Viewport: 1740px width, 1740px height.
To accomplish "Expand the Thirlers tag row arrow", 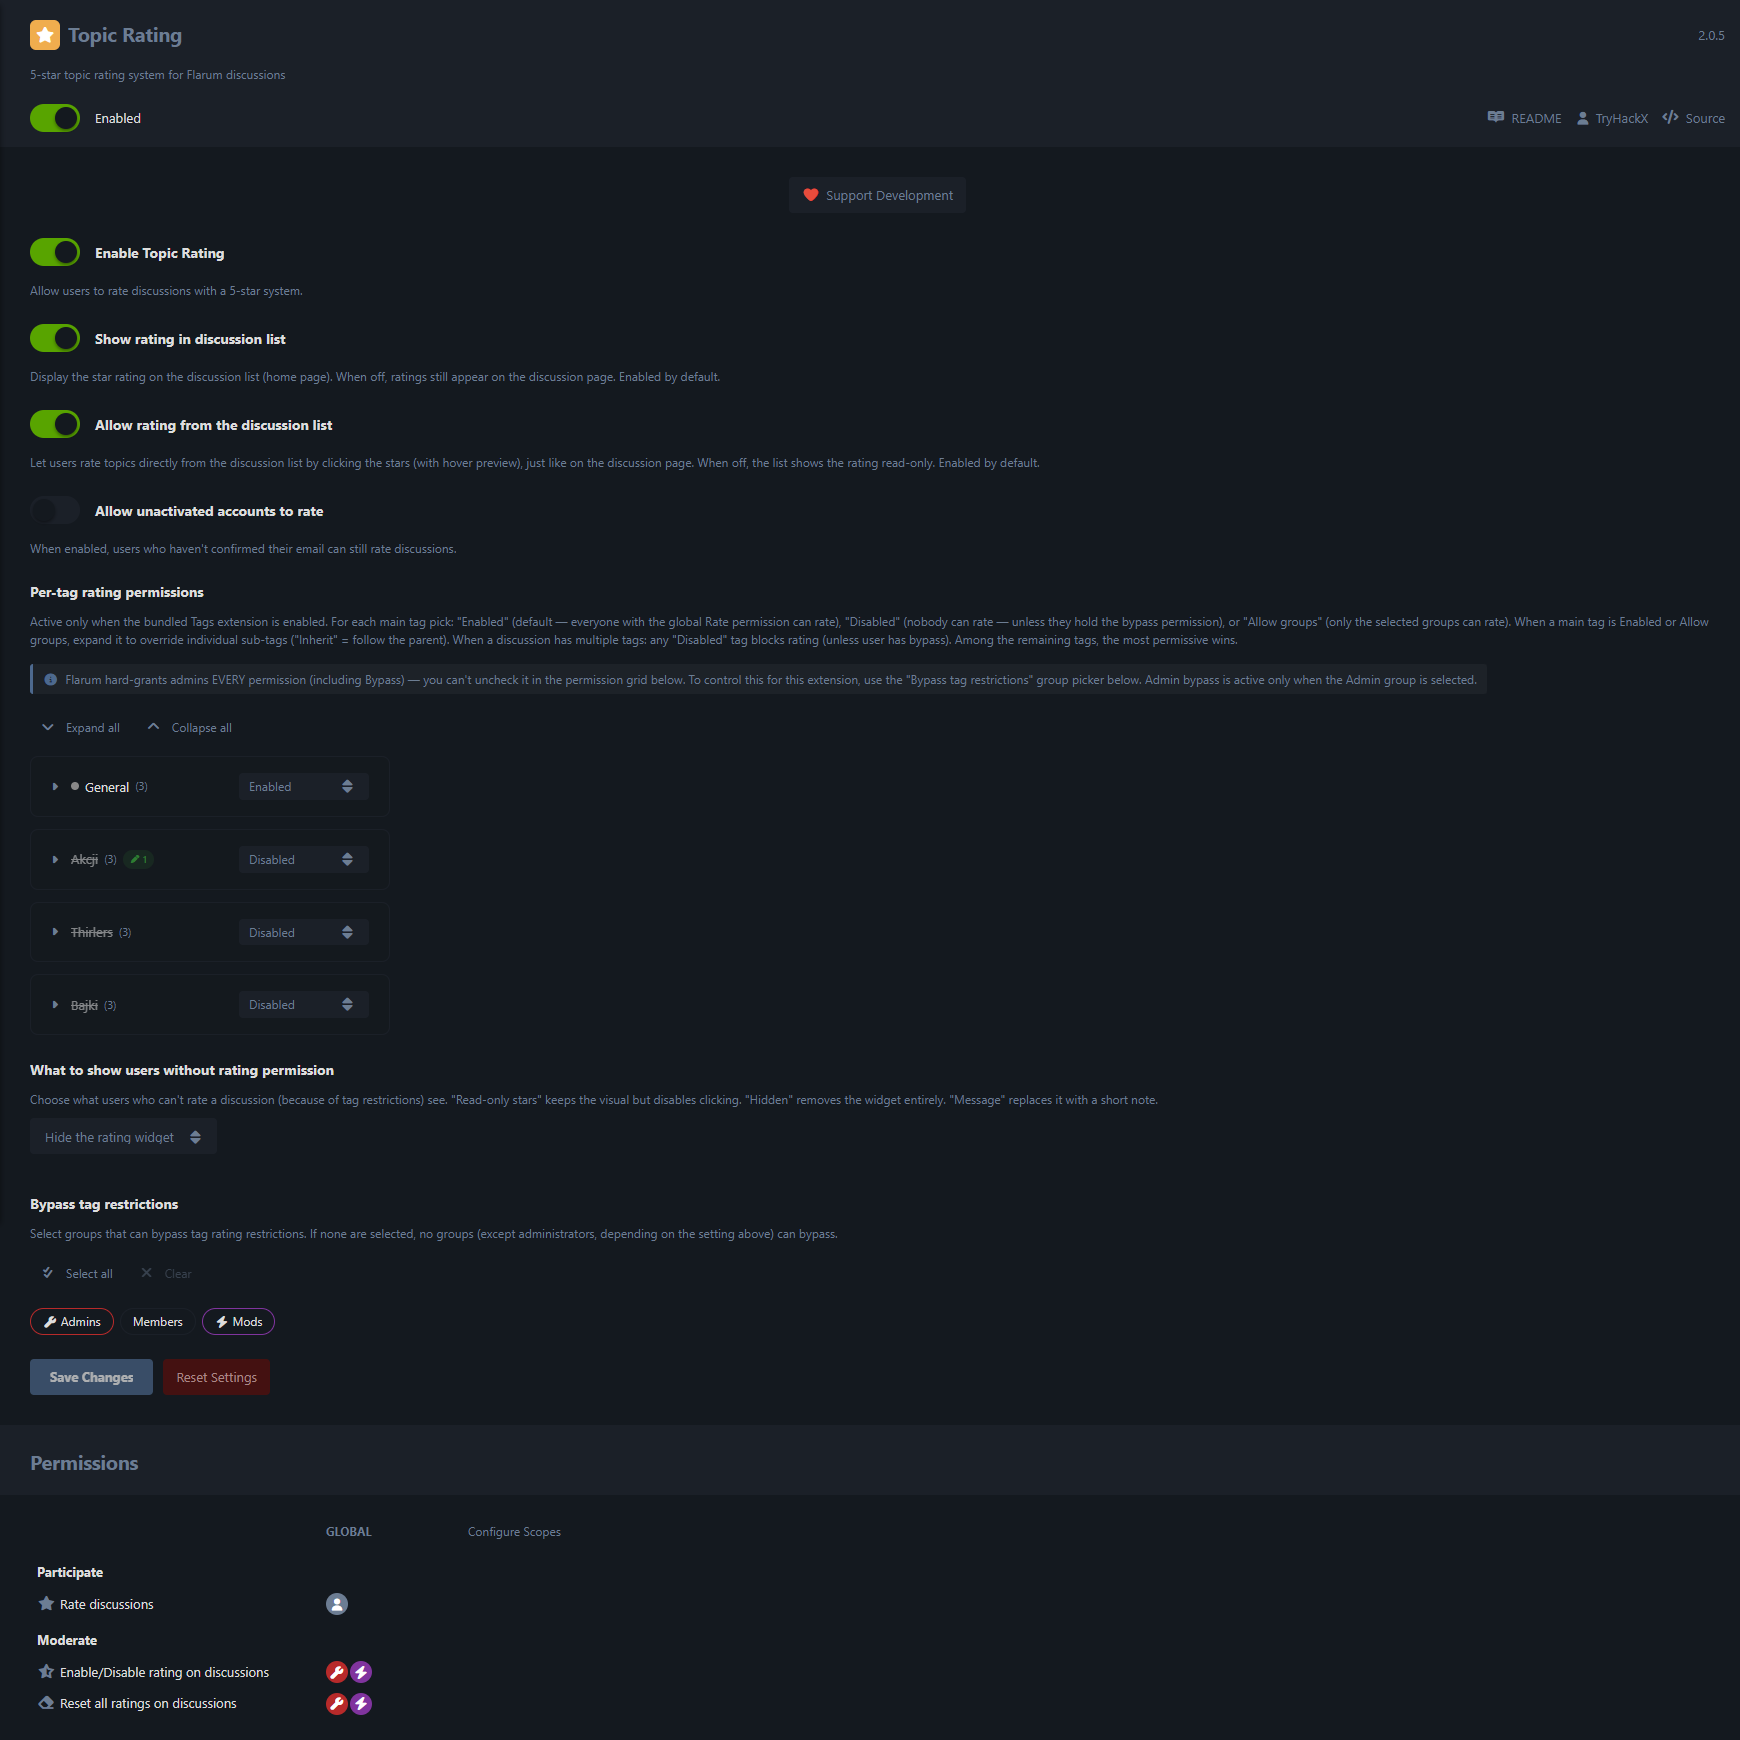I will coord(55,932).
